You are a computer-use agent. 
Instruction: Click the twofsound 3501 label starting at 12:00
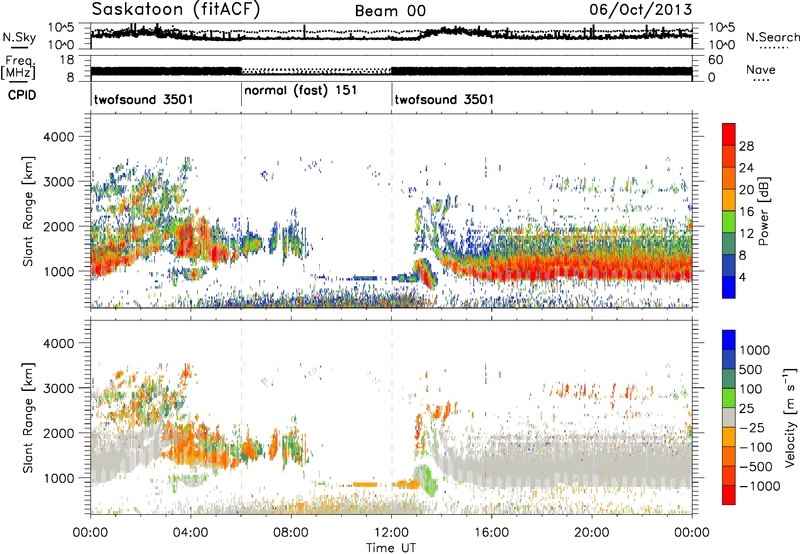[444, 99]
